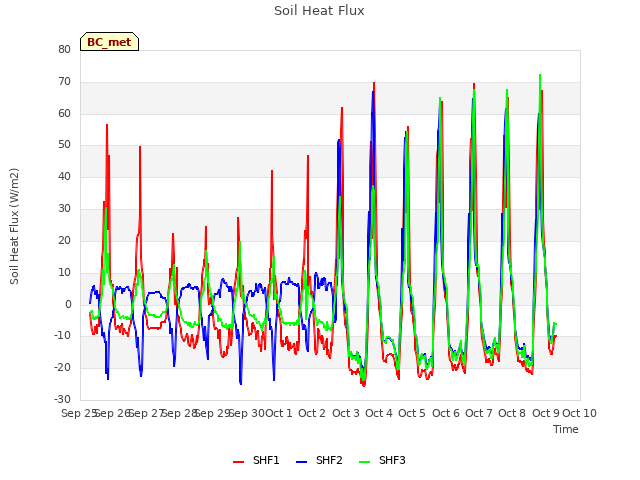Toggle the SHF1 legend entry
Screen dimensions: 640x480
pyautogui.click(x=256, y=460)
